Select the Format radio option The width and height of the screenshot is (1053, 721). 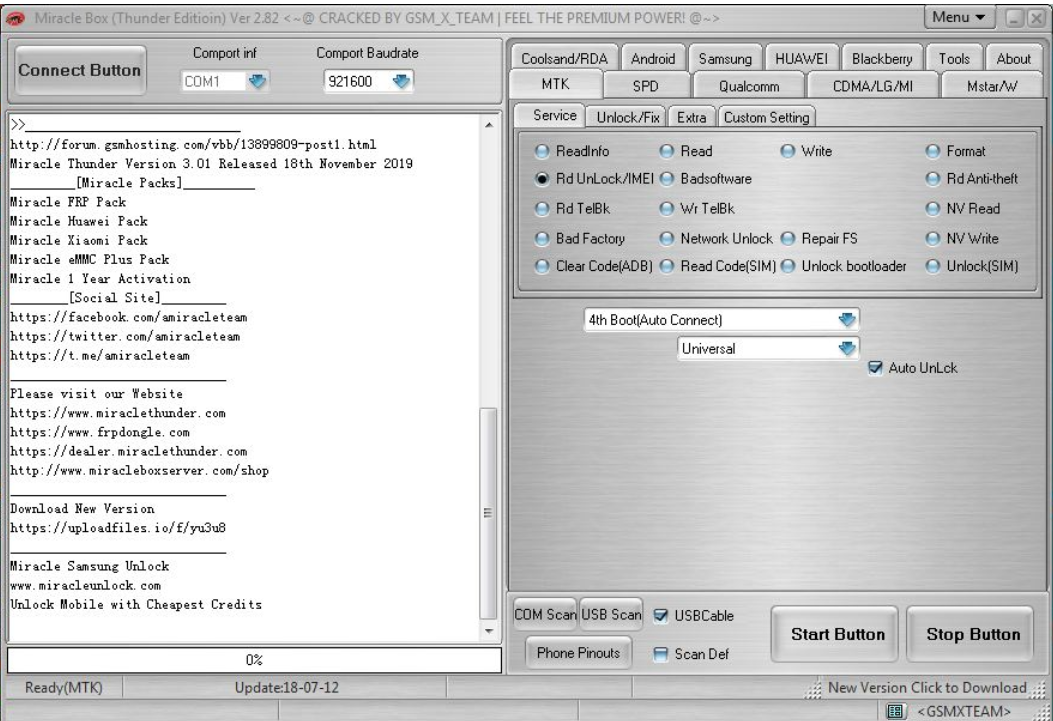932,151
